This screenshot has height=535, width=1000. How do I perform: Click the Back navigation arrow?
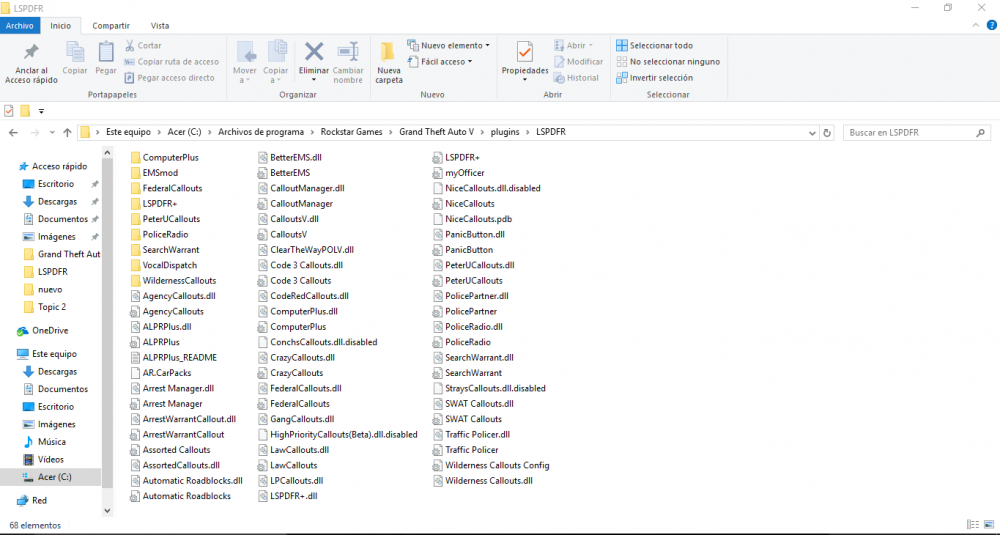(x=13, y=133)
